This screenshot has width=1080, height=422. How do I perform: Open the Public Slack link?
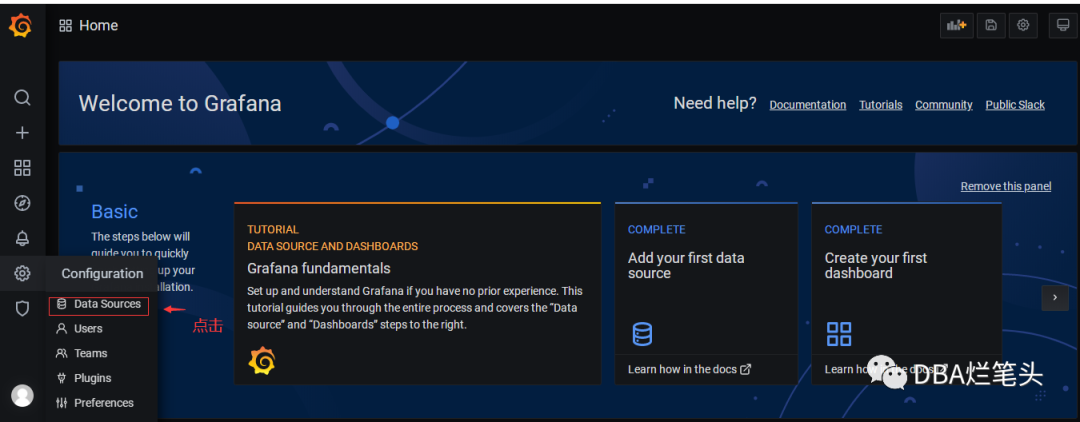[1015, 105]
